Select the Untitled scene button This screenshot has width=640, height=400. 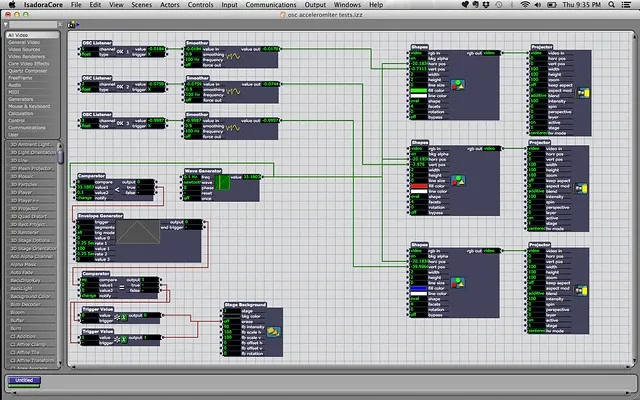(24, 380)
